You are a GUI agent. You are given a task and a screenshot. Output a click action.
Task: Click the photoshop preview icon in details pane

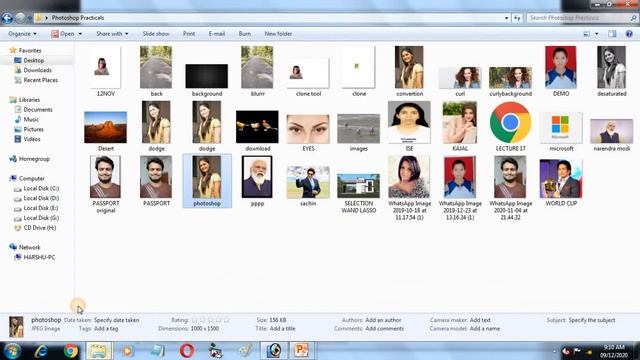16,327
